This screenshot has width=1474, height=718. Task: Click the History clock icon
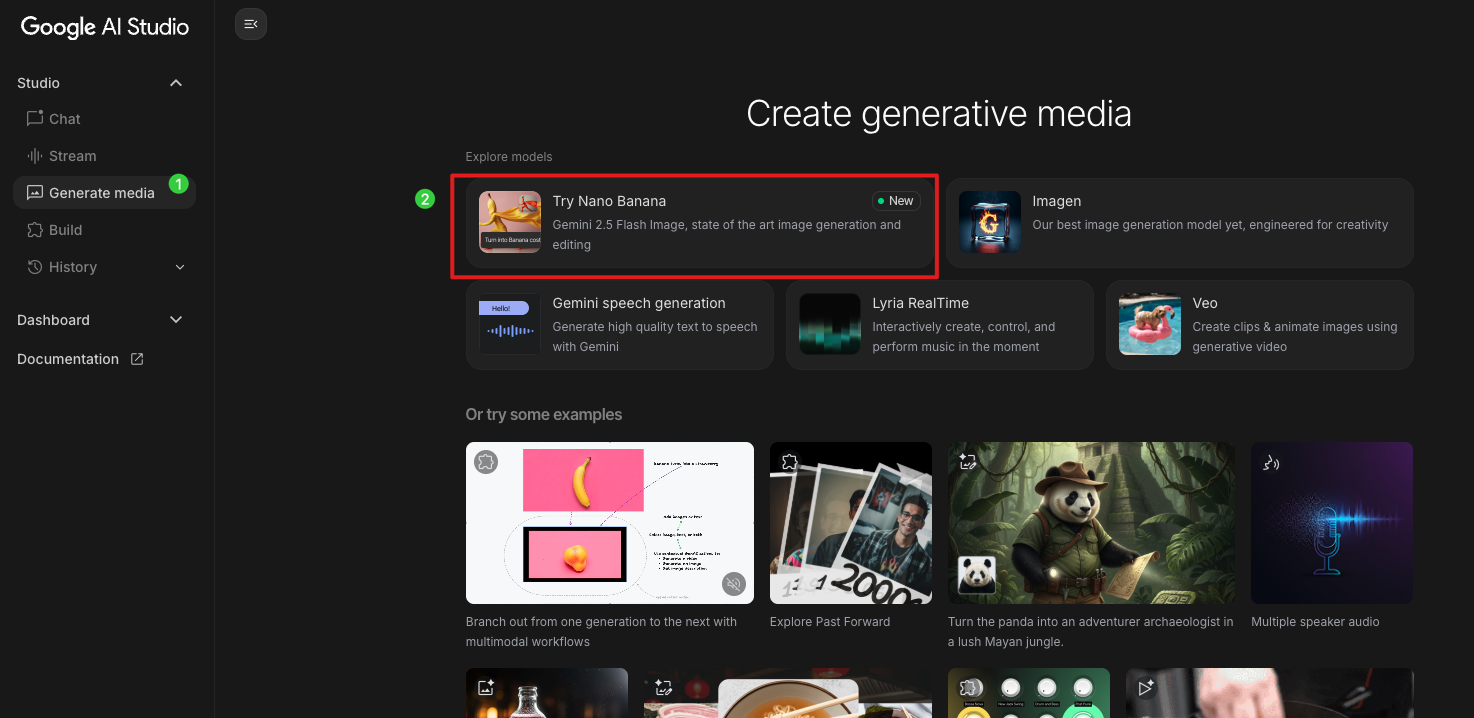click(x=35, y=267)
